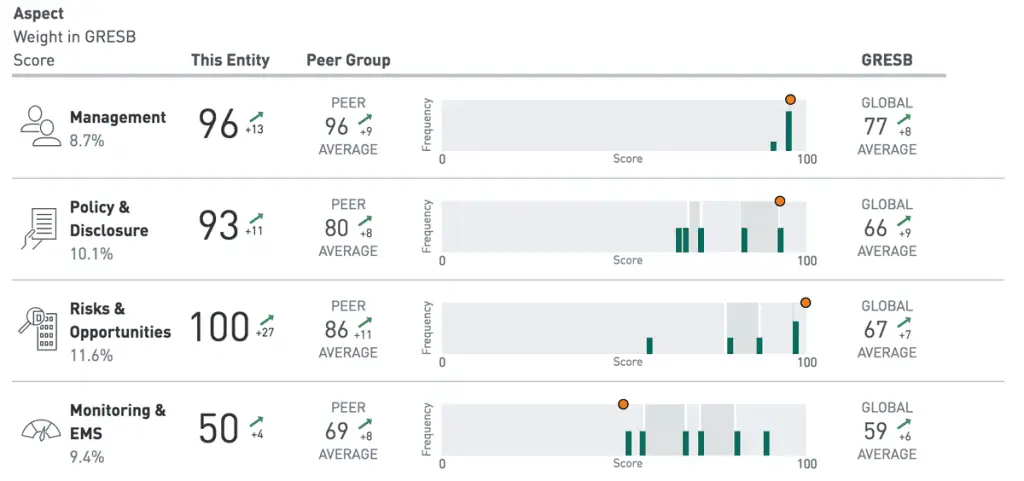Click the orange dot above Monitoring & EMS histogram
The width and height of the screenshot is (1024, 481).
click(622, 405)
